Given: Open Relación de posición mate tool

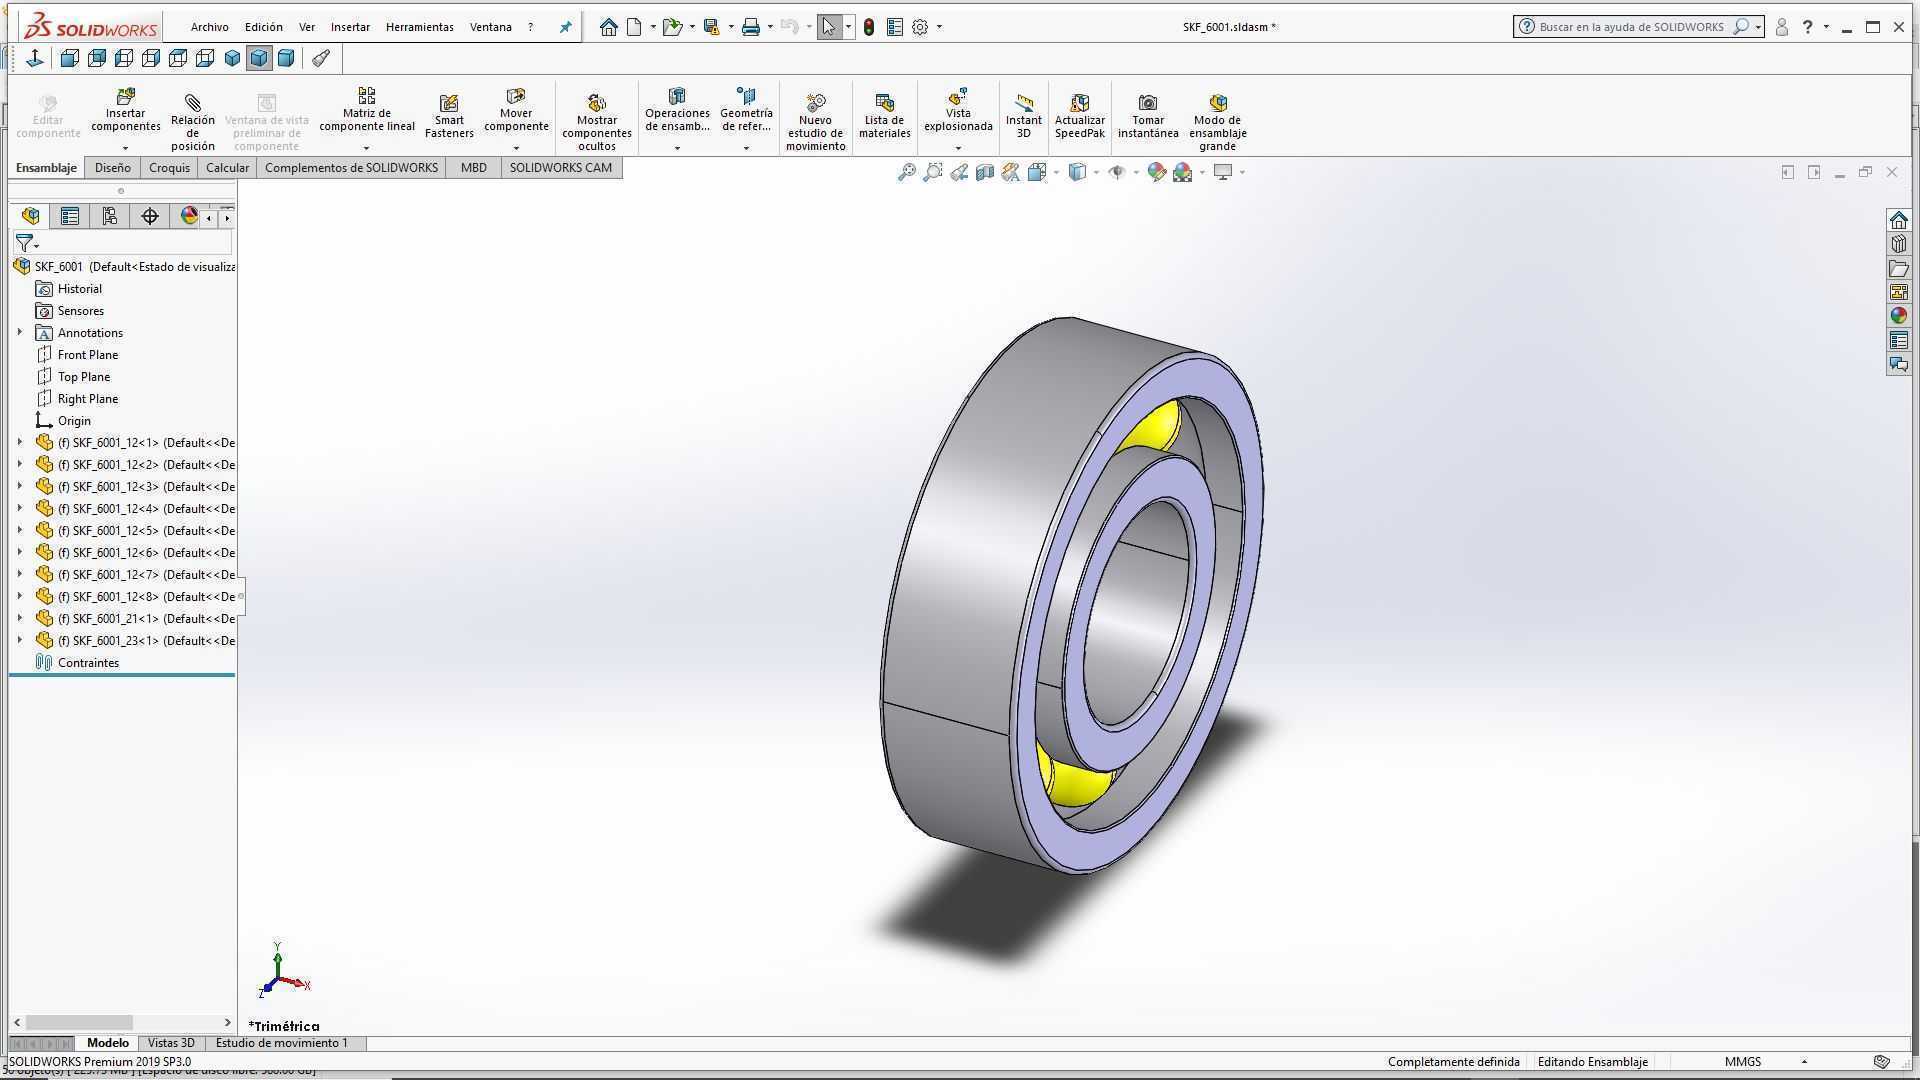Looking at the screenshot, I should pos(192,121).
